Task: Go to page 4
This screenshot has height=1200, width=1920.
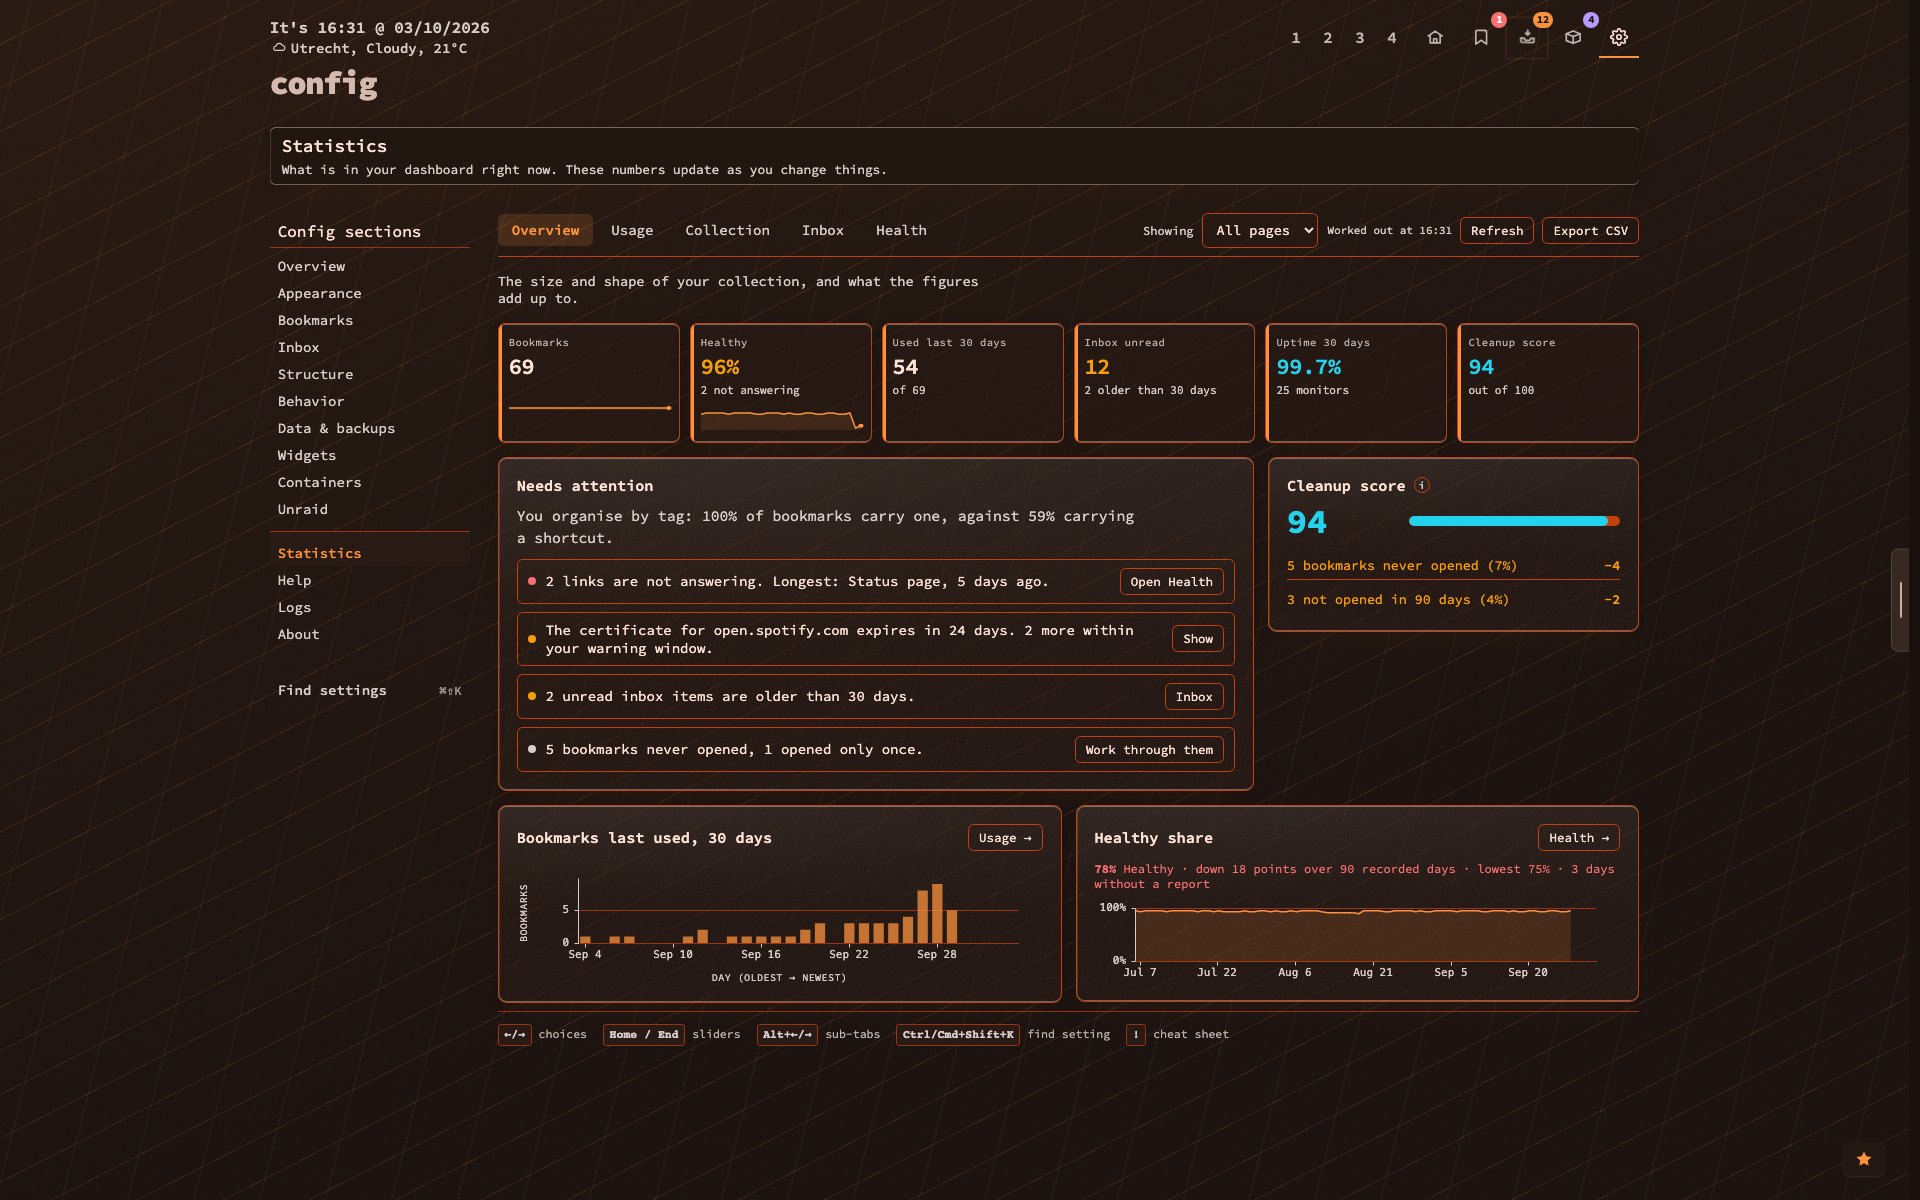Action: [1392, 38]
